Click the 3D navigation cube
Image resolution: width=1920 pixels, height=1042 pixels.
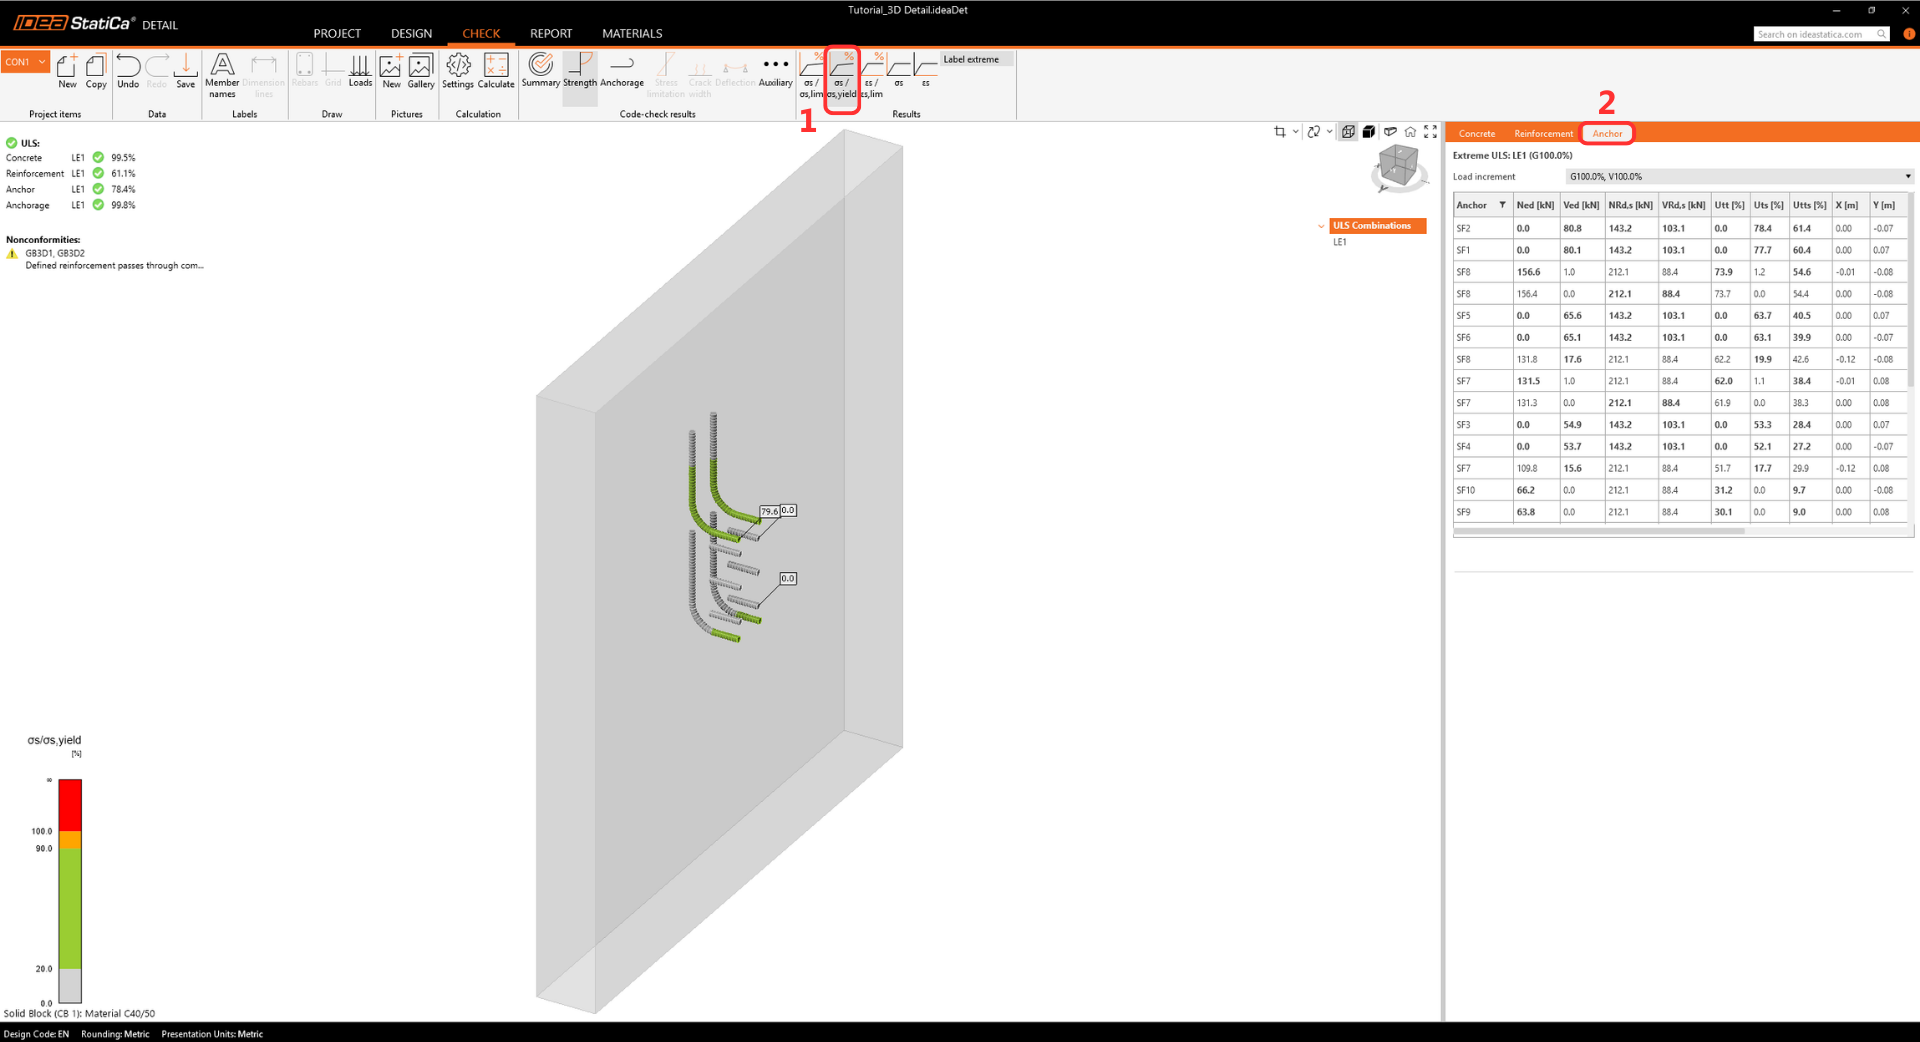coord(1398,167)
